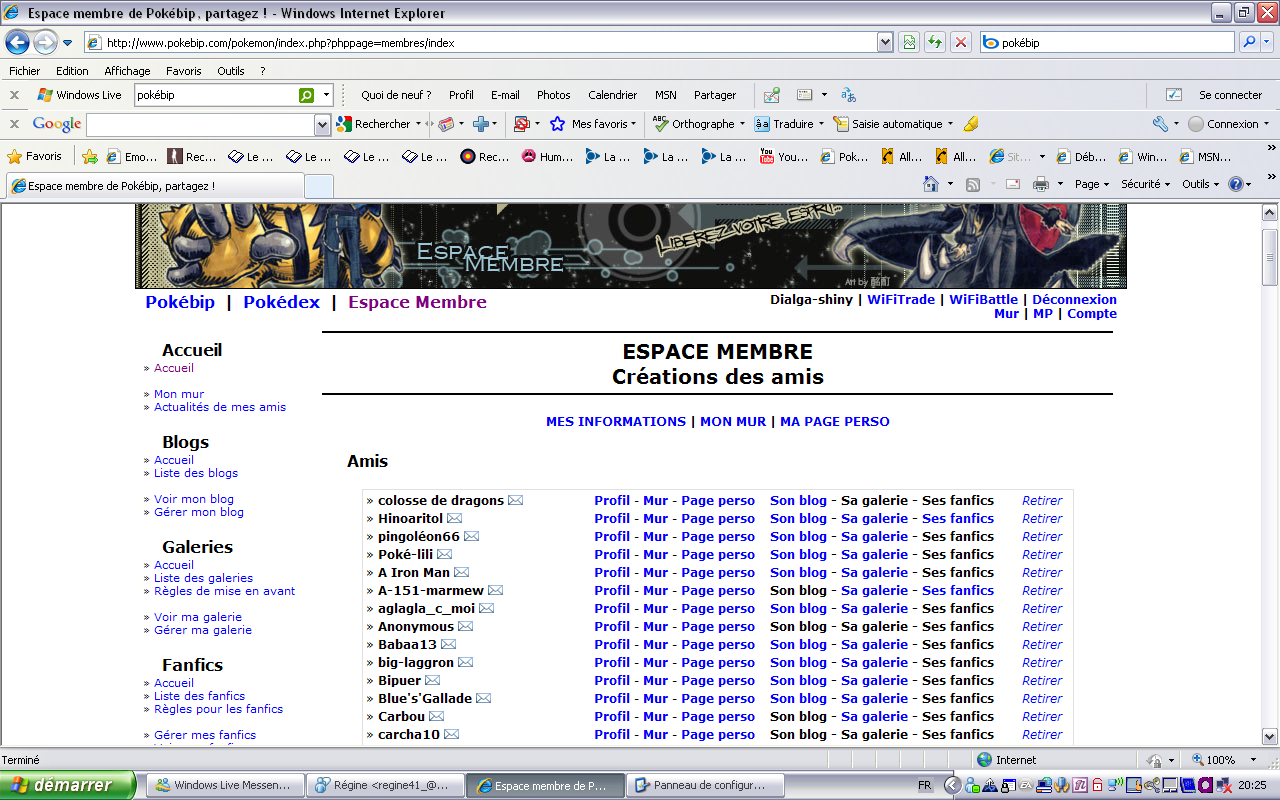Click the Windows Live toolbar search field
This screenshot has height=800, width=1280.
pyautogui.click(x=215, y=95)
